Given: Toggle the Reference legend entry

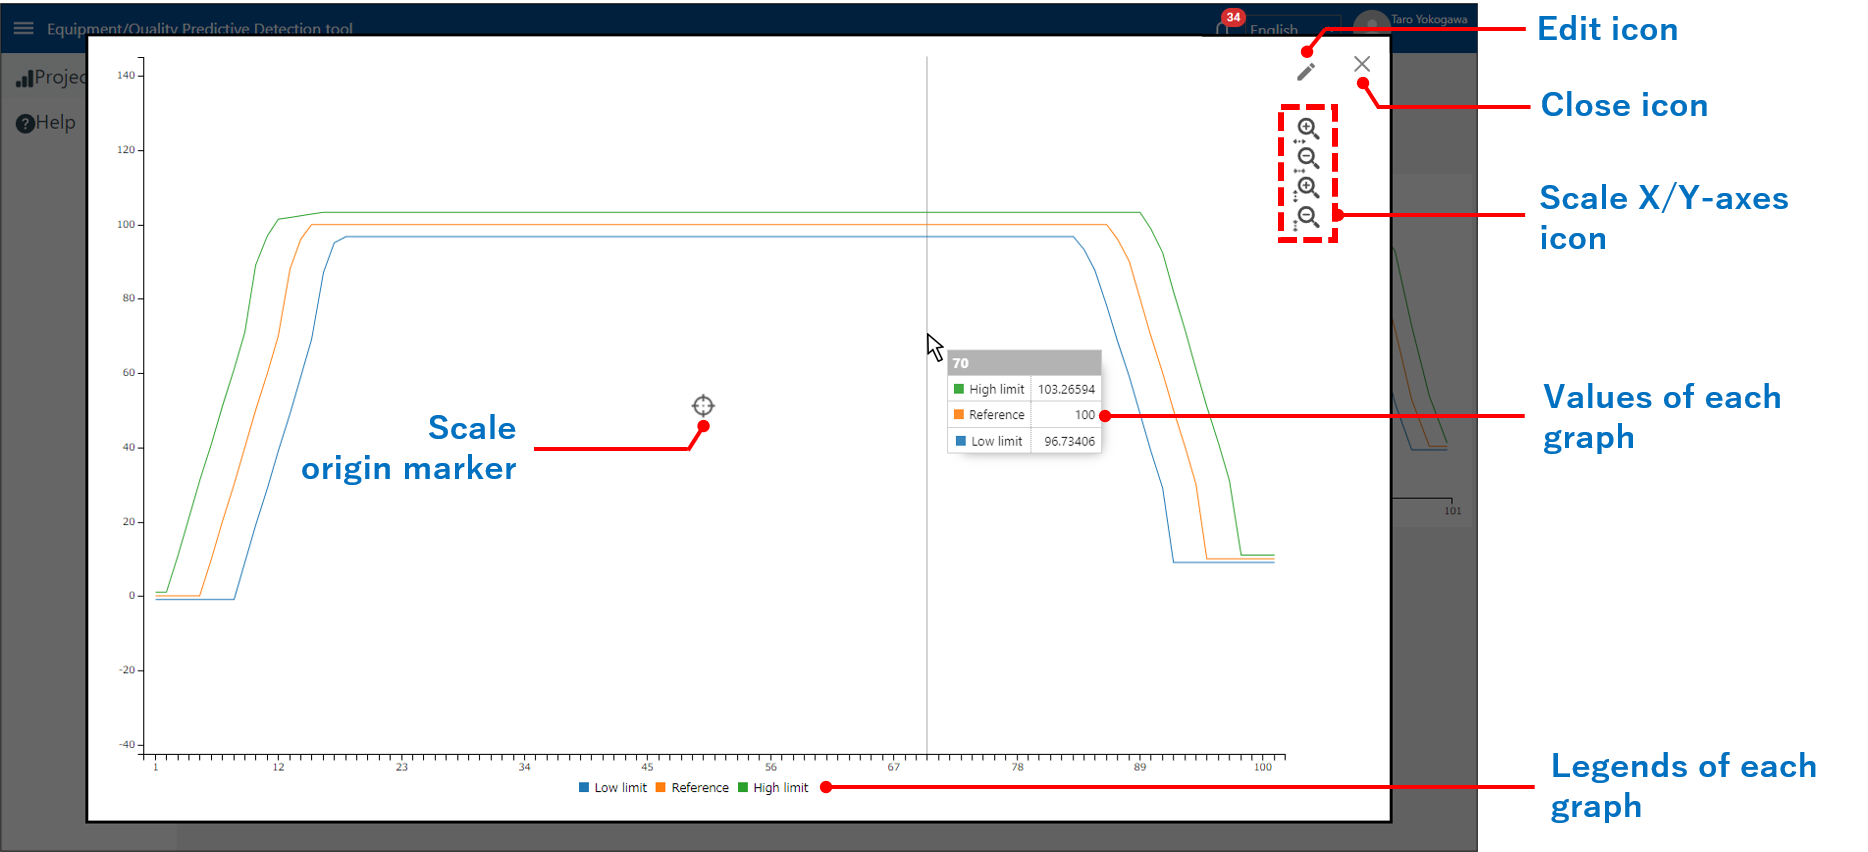Looking at the screenshot, I should 692,788.
